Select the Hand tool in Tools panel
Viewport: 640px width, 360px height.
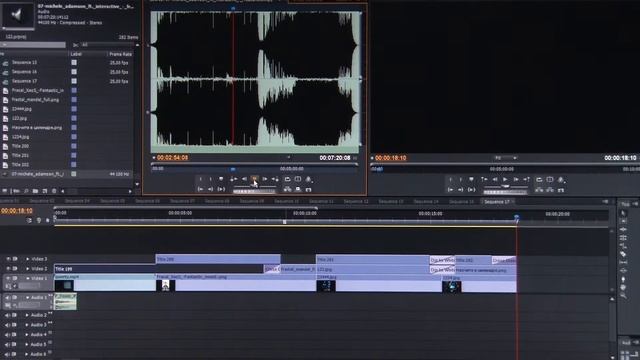point(623,287)
